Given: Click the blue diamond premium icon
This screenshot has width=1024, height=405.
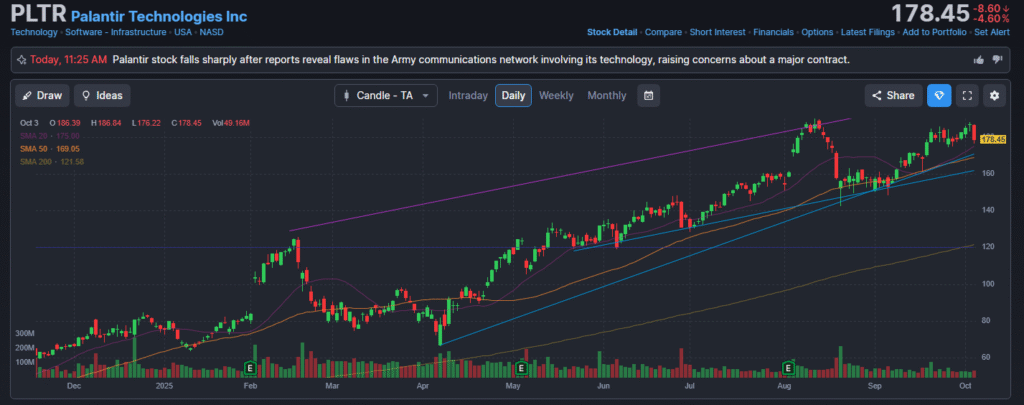Looking at the screenshot, I should tap(939, 96).
